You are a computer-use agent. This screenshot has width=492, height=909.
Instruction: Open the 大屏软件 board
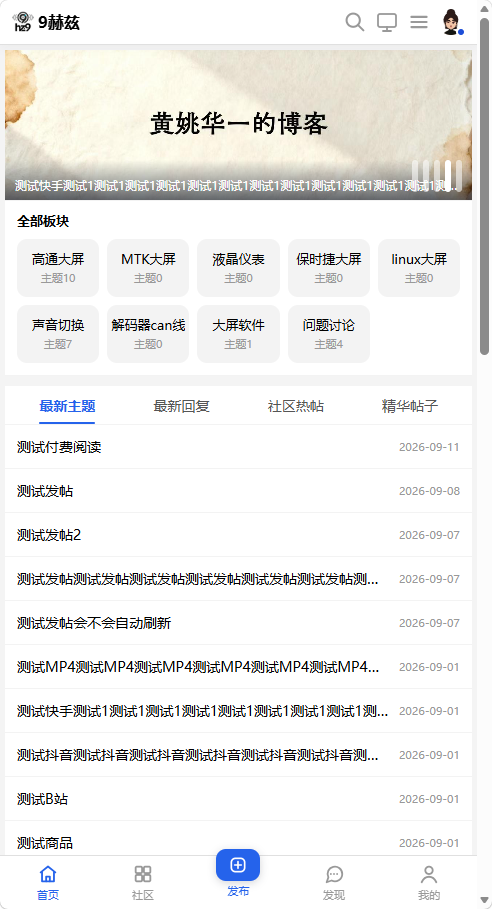[238, 334]
